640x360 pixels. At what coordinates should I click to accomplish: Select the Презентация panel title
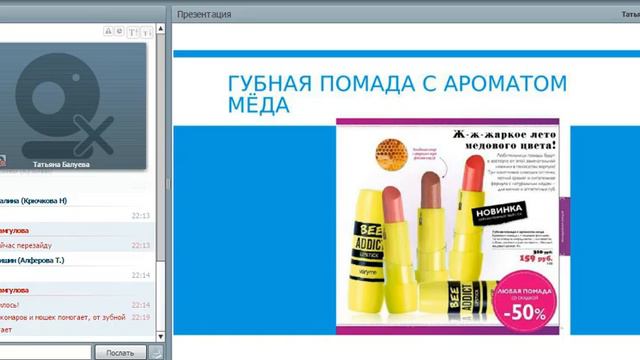click(204, 14)
